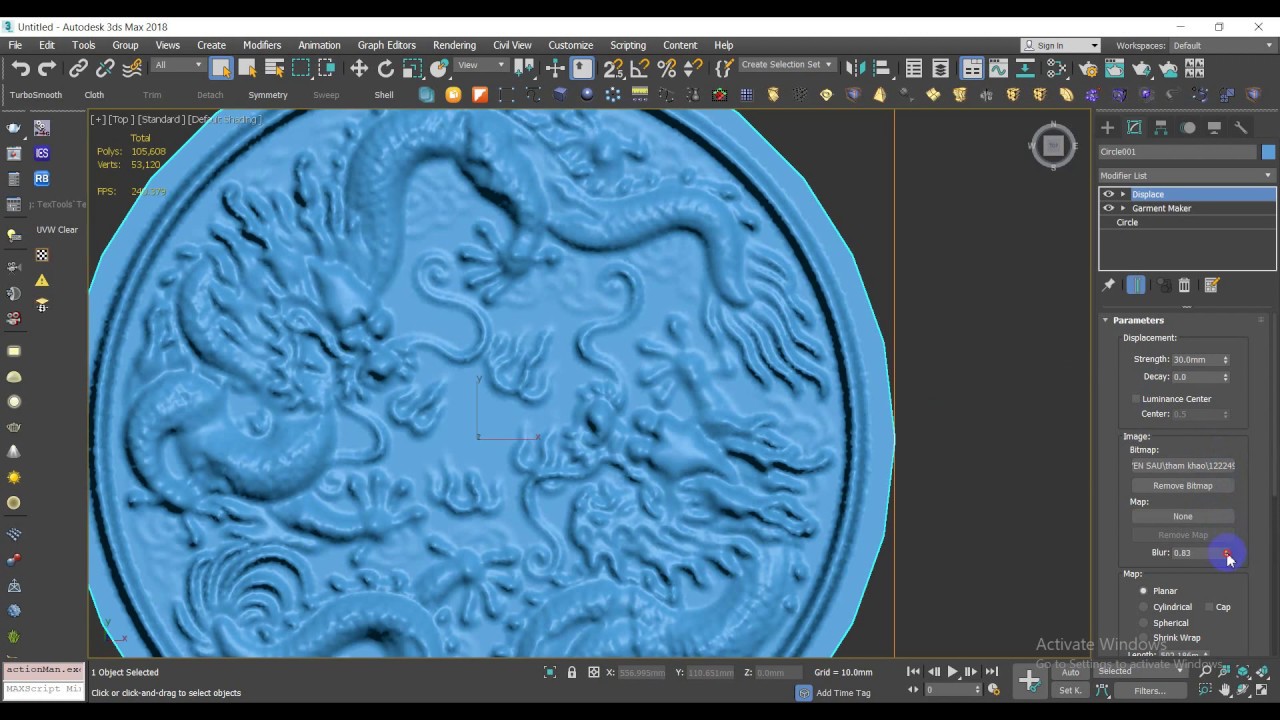This screenshot has width=1280, height=720.
Task: Open the Rendering menu
Action: [x=454, y=45]
